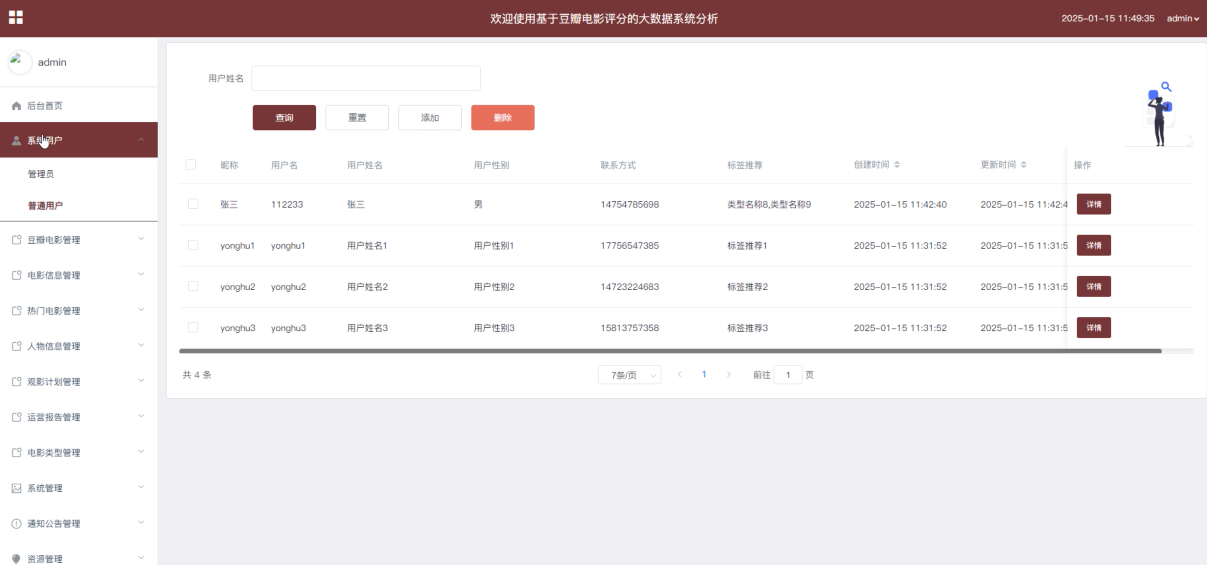1207x565 pixels.
Task: Click the admin avatar image in sidebar
Action: pos(20,62)
